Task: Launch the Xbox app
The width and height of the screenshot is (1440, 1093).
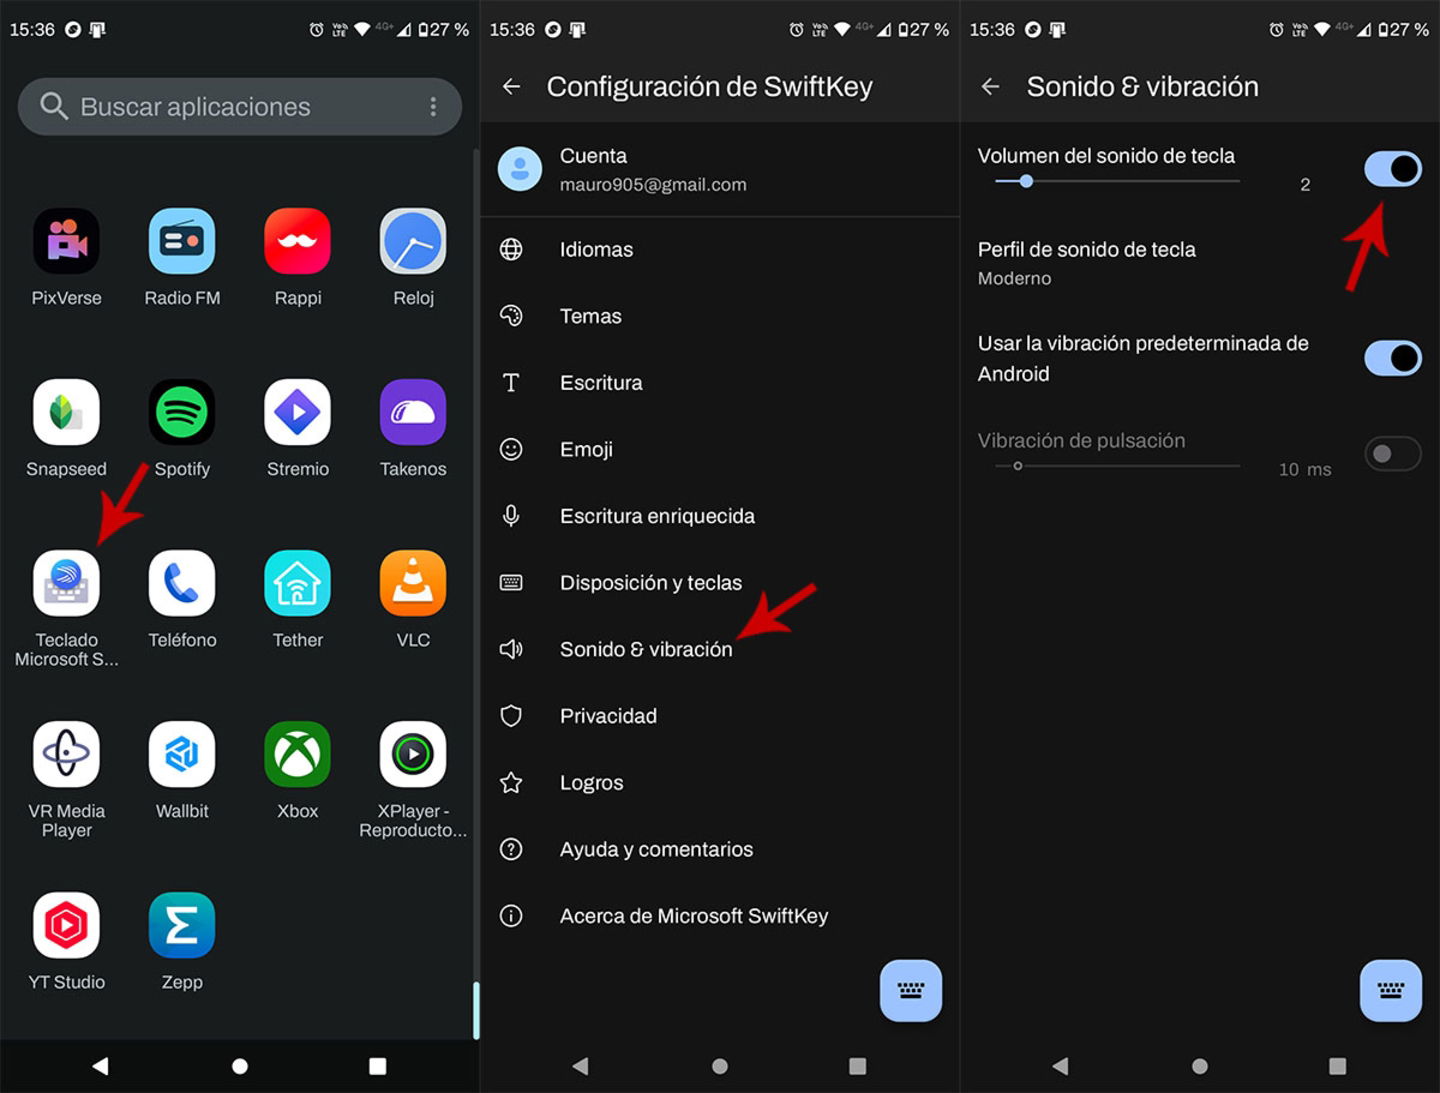Action: click(297, 754)
